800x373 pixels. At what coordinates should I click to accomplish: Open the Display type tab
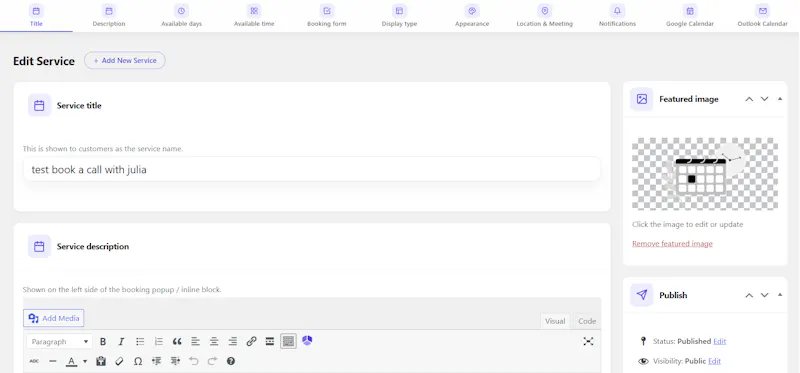399,16
